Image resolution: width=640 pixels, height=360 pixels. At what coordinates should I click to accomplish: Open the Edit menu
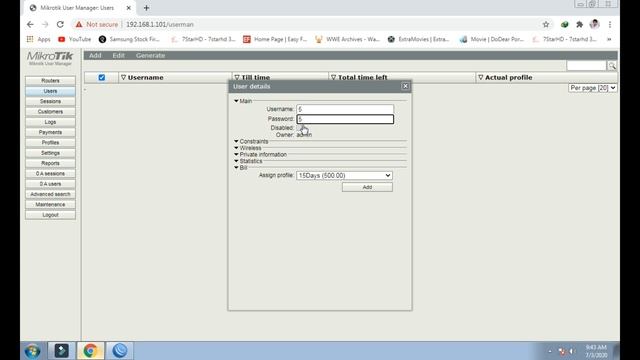tap(118, 56)
